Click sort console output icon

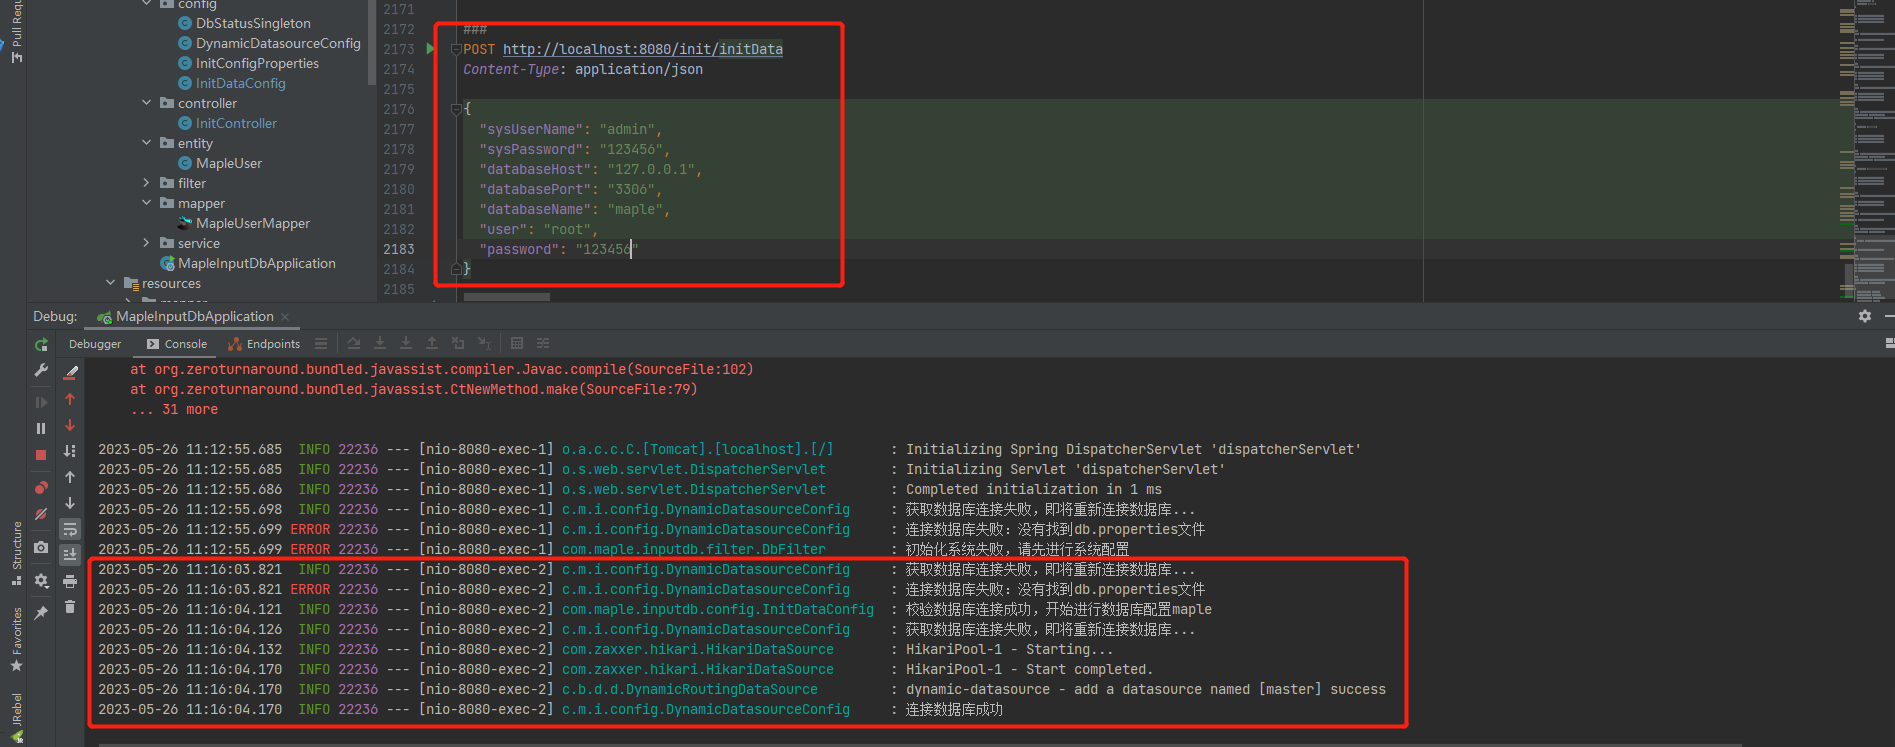70,451
